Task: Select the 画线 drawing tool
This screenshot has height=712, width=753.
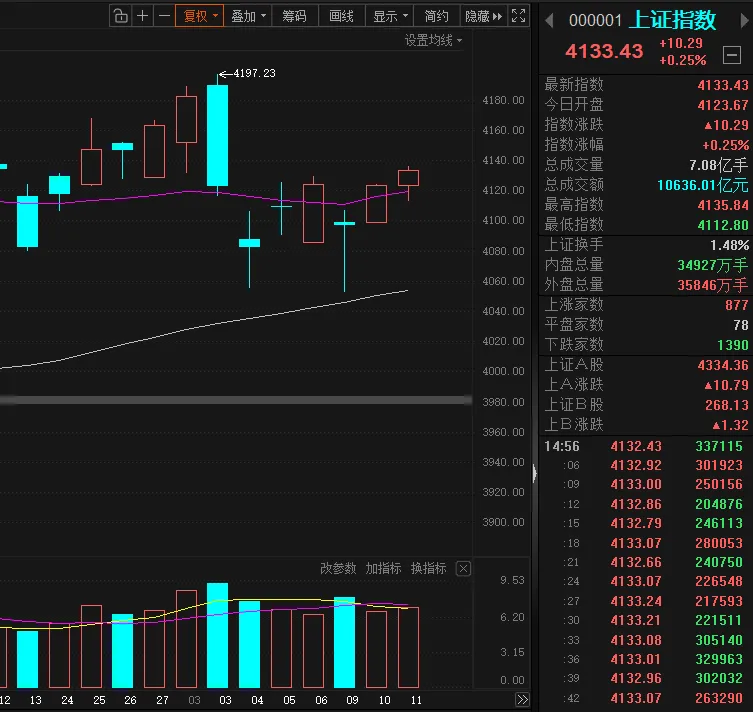Action: [x=341, y=16]
